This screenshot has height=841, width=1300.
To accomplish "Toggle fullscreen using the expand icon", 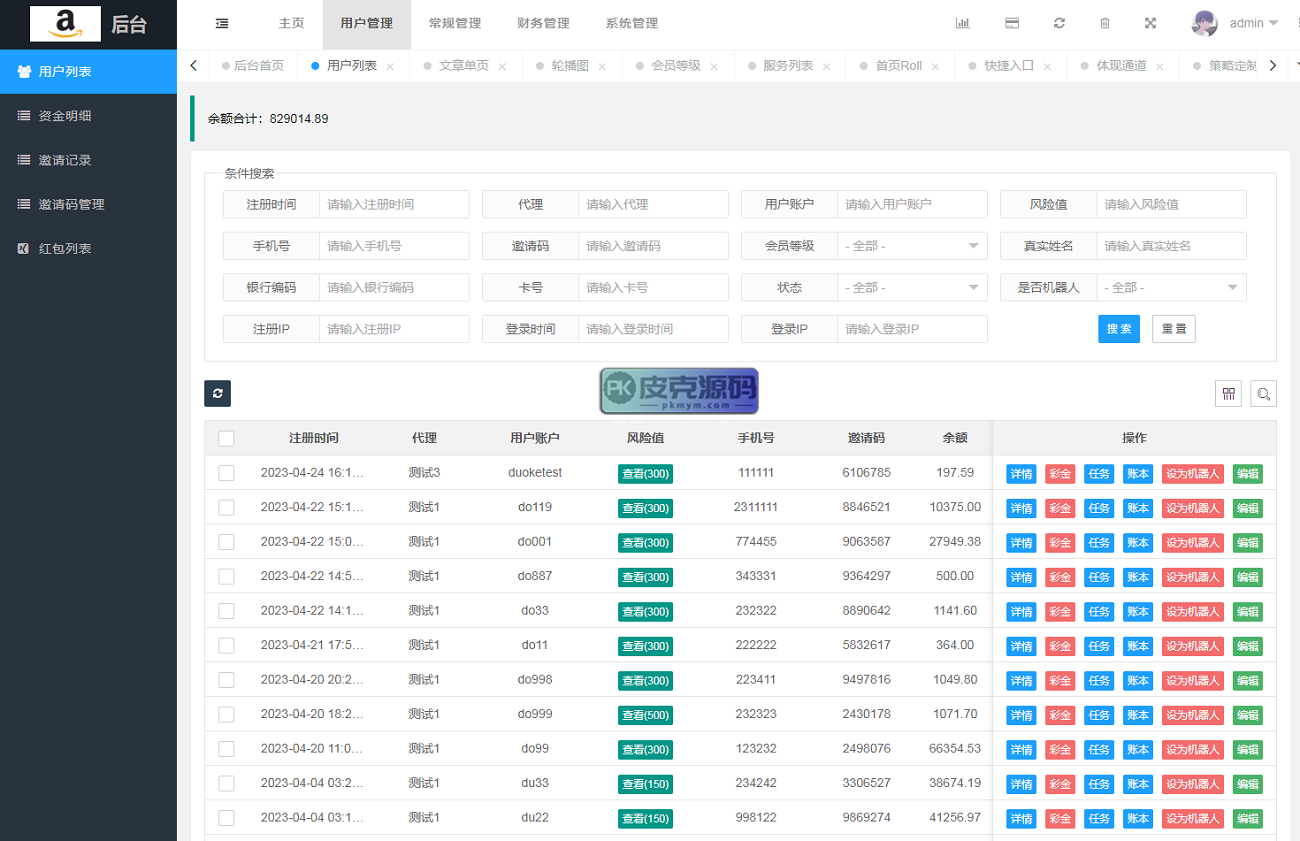I will [x=1150, y=24].
